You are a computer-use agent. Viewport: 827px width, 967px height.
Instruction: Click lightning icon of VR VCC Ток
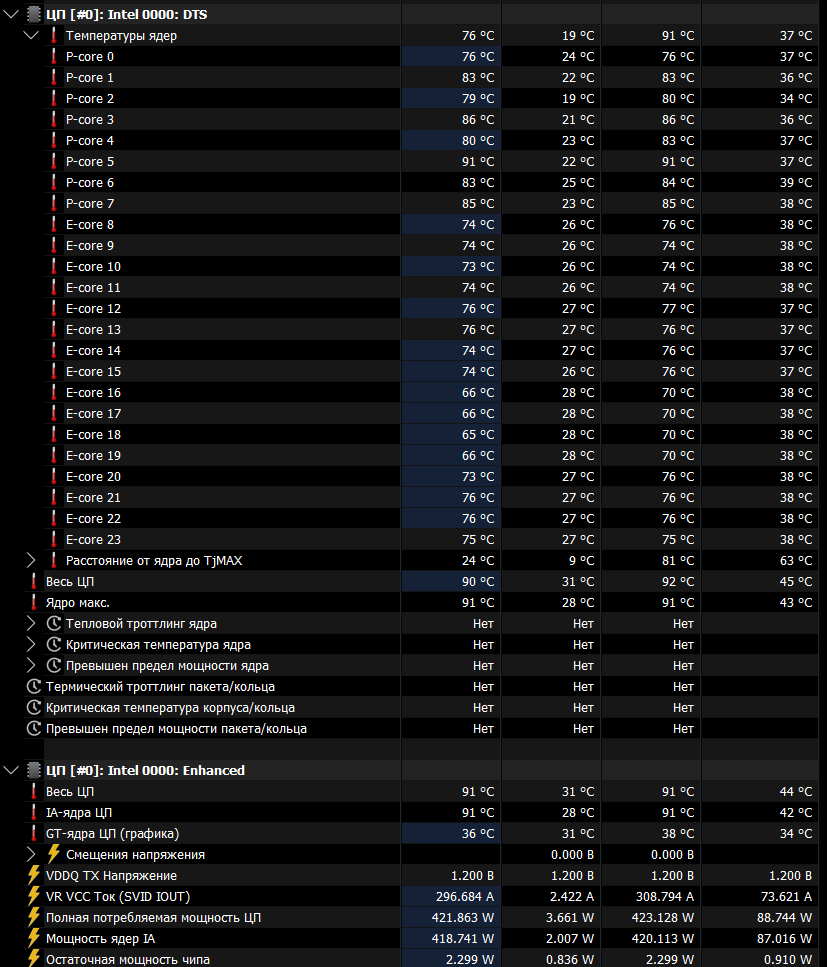click(x=34, y=896)
